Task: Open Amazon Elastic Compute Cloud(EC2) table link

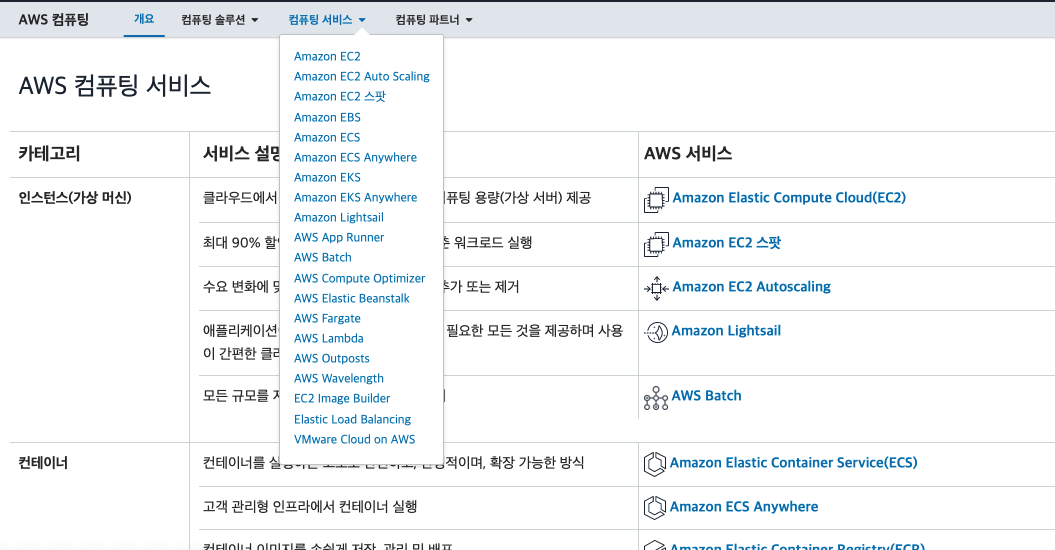Action: [789, 198]
